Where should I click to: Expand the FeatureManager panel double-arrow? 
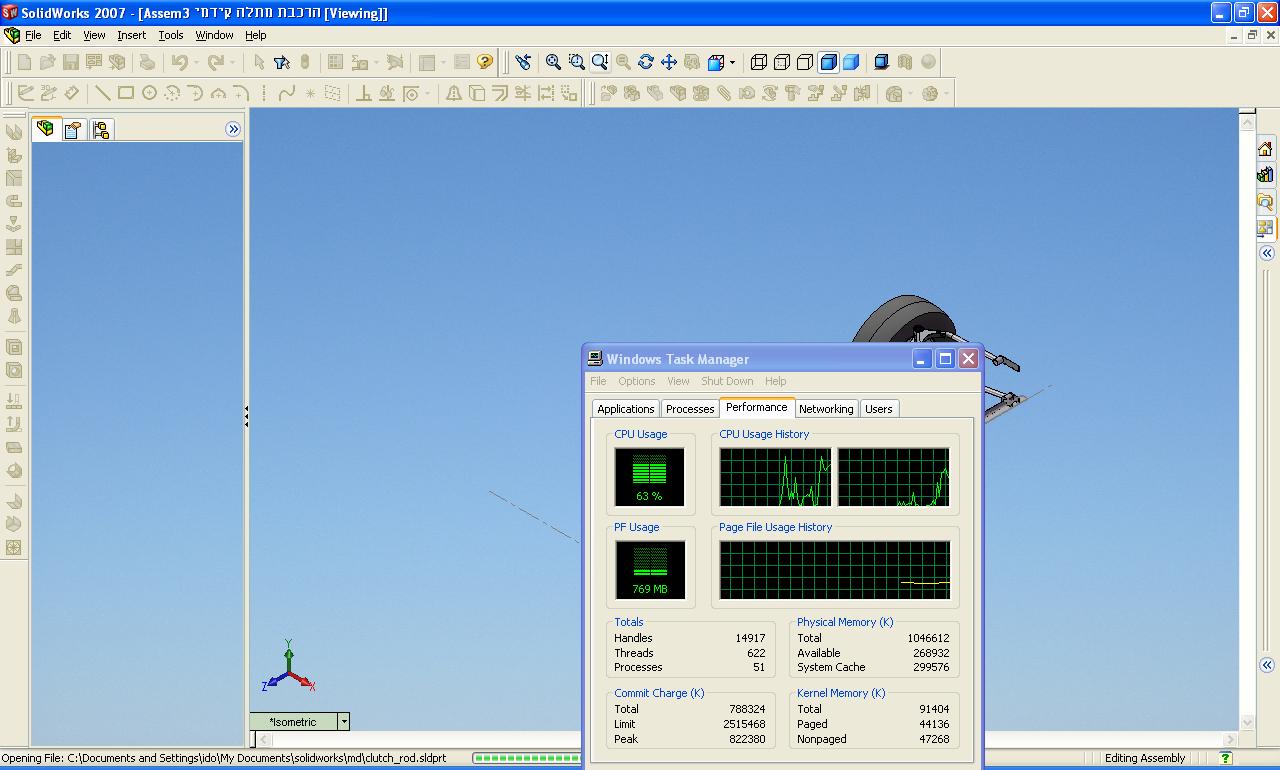pyautogui.click(x=233, y=129)
